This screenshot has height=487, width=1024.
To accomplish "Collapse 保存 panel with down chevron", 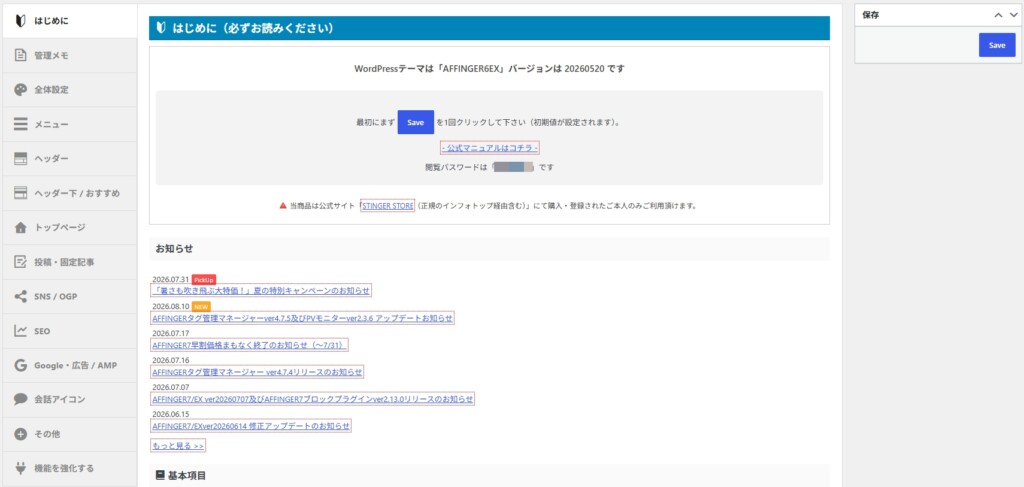I will click(x=1013, y=15).
